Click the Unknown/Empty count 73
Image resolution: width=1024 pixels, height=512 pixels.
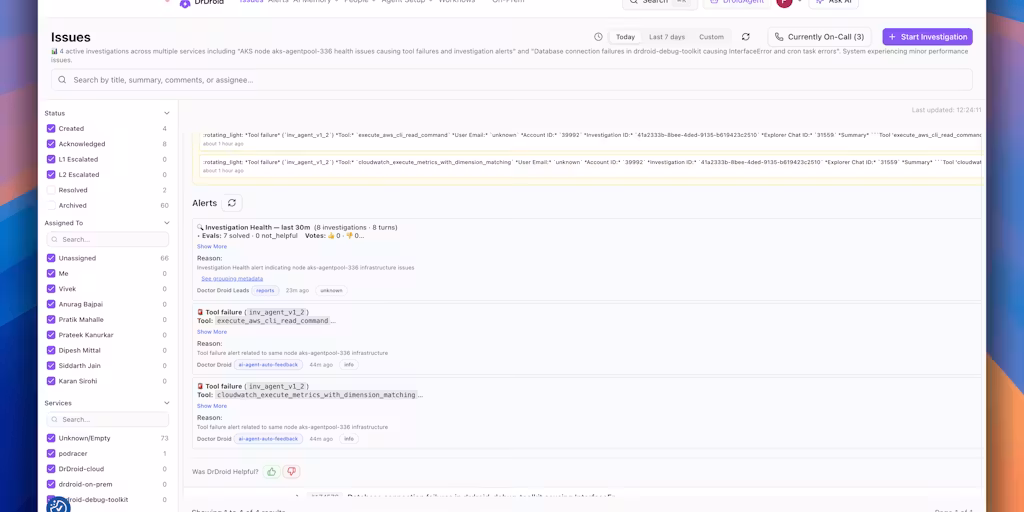click(x=165, y=438)
